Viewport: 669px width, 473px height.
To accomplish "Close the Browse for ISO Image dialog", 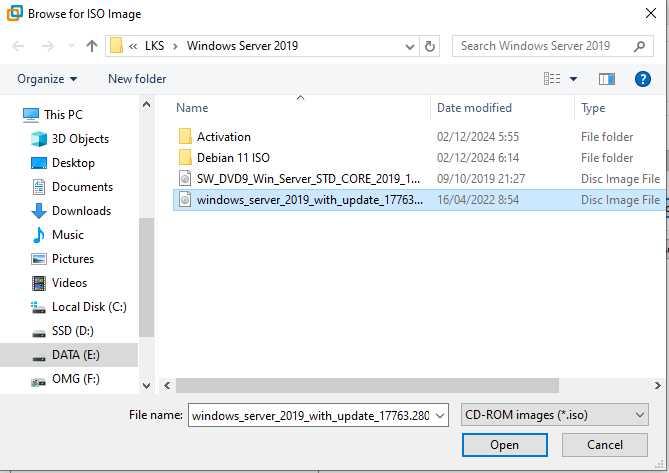I will (651, 13).
